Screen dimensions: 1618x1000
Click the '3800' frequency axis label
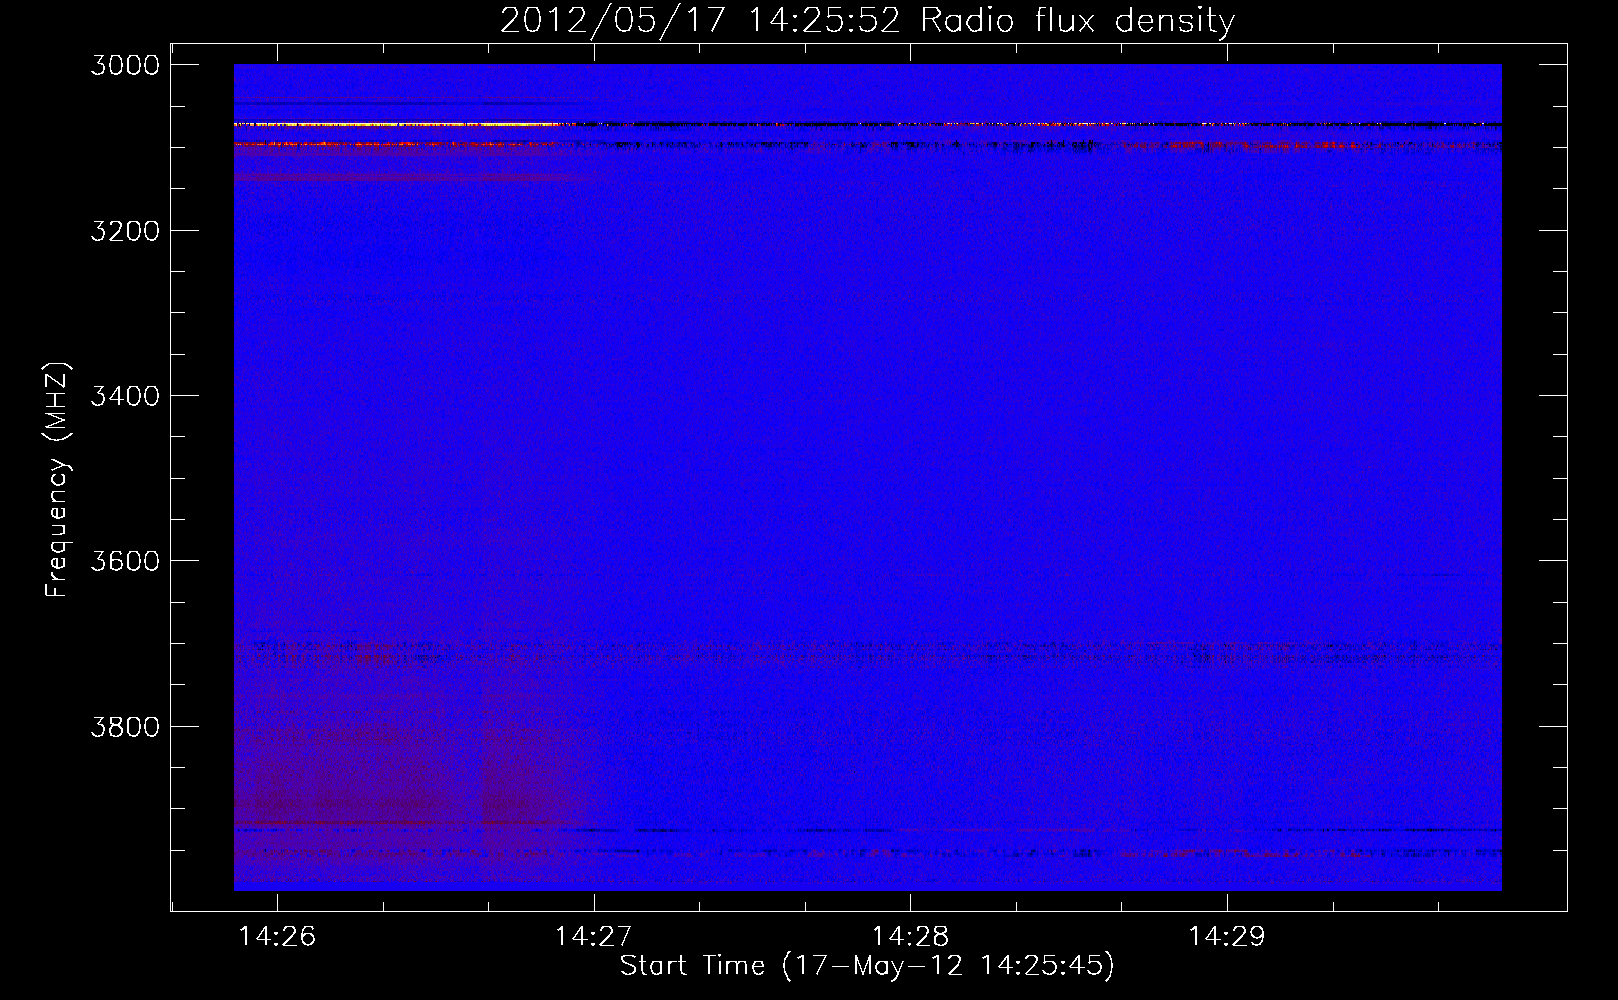[125, 726]
